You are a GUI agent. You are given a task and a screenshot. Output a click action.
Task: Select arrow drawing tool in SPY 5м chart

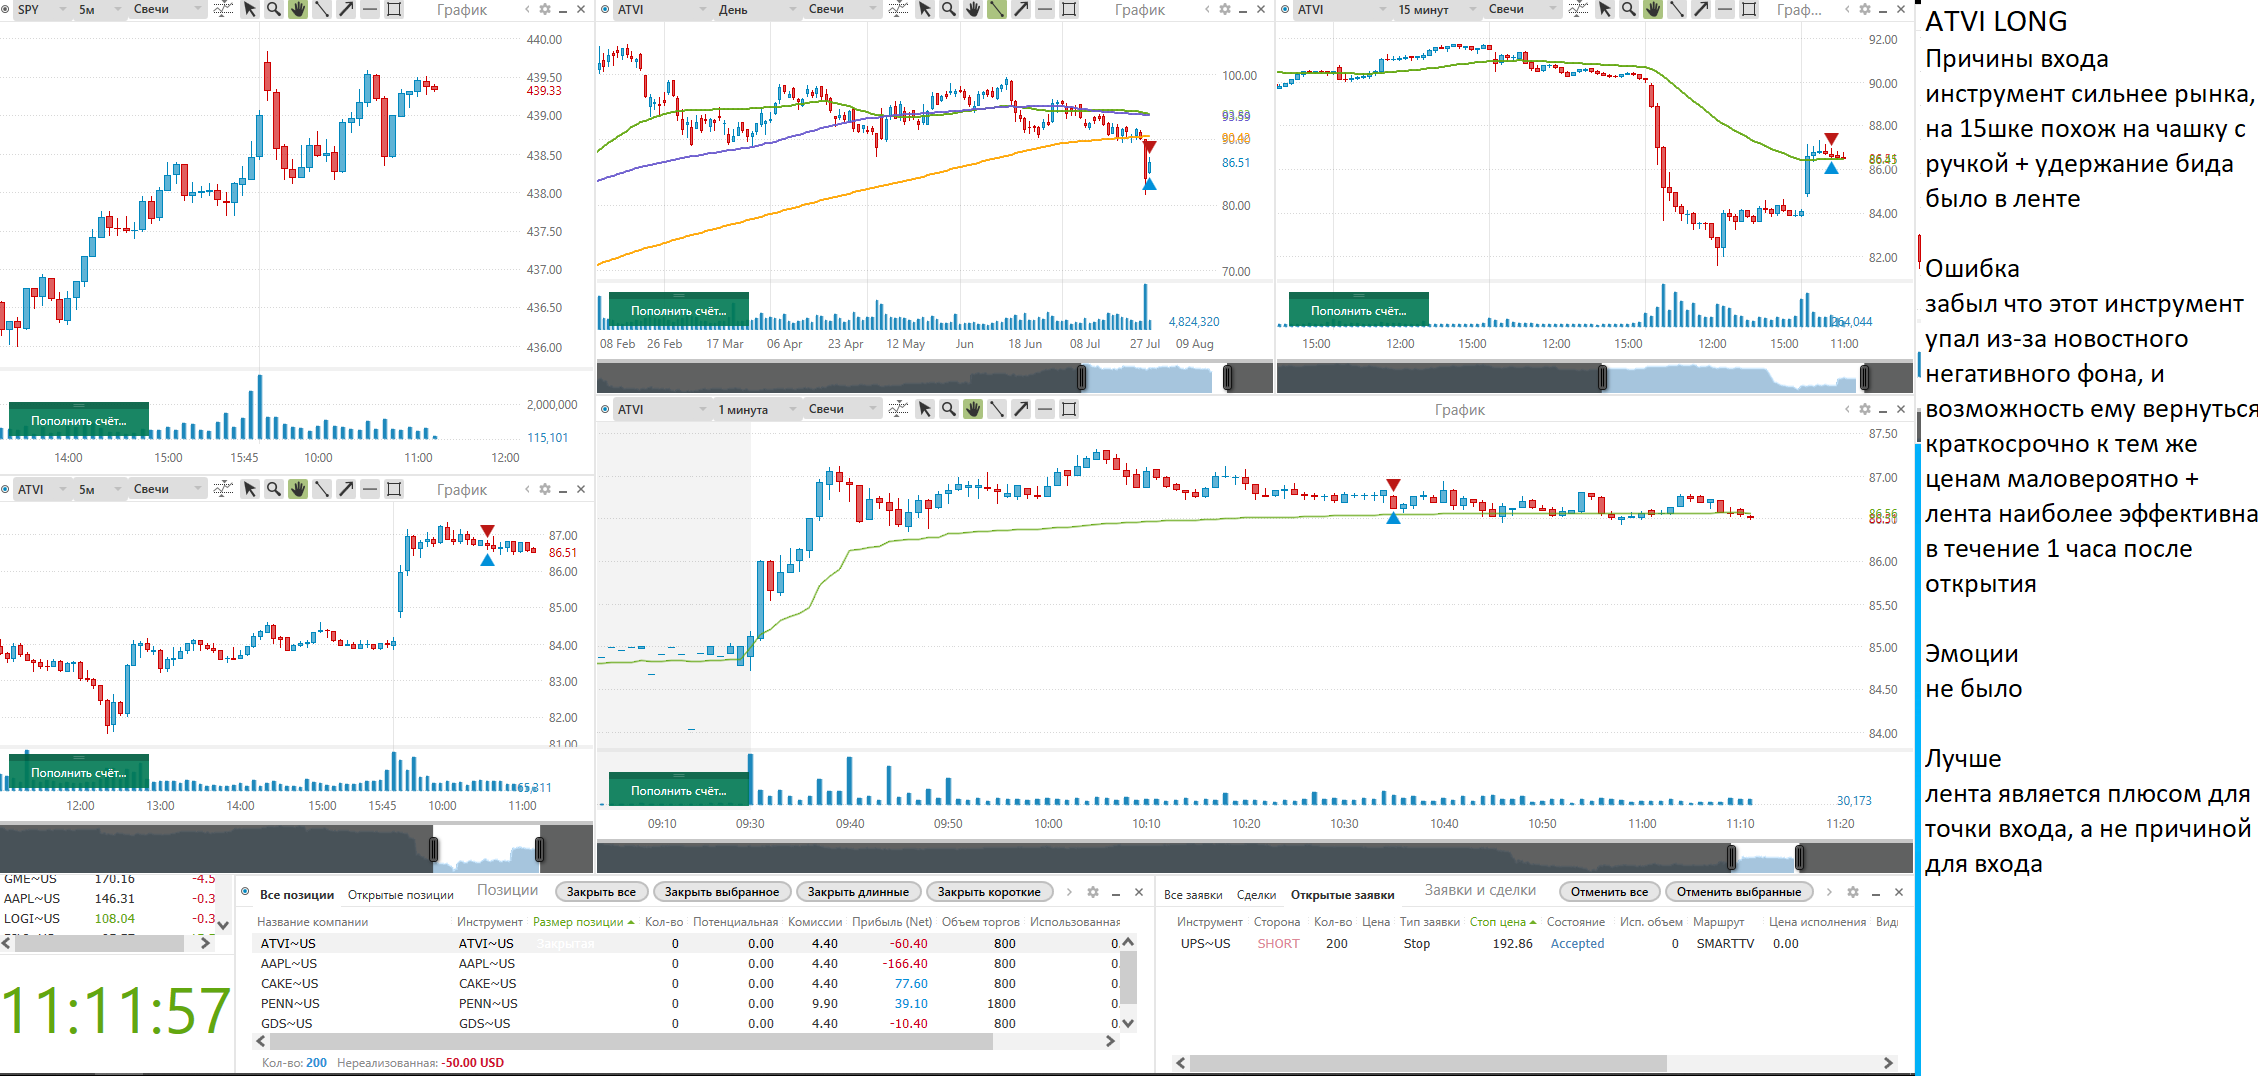pos(345,9)
